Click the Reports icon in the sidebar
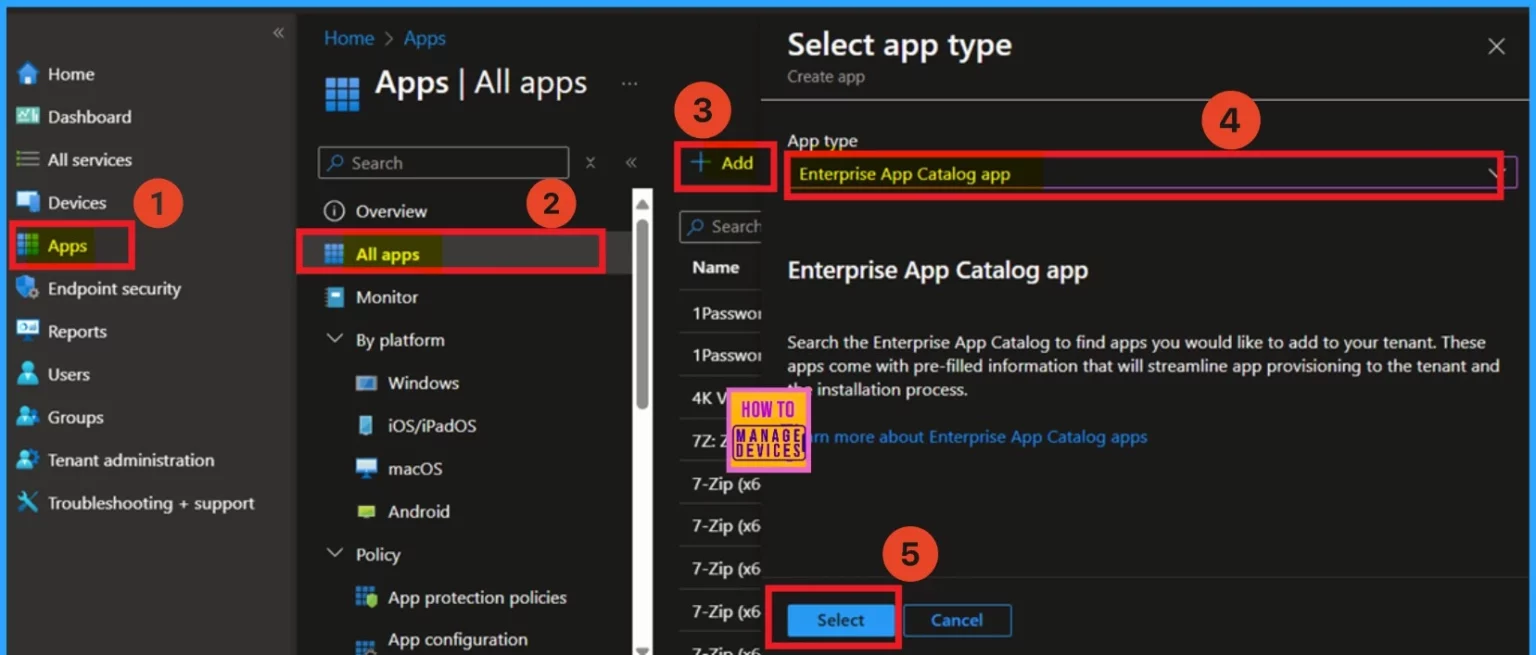 tap(28, 331)
